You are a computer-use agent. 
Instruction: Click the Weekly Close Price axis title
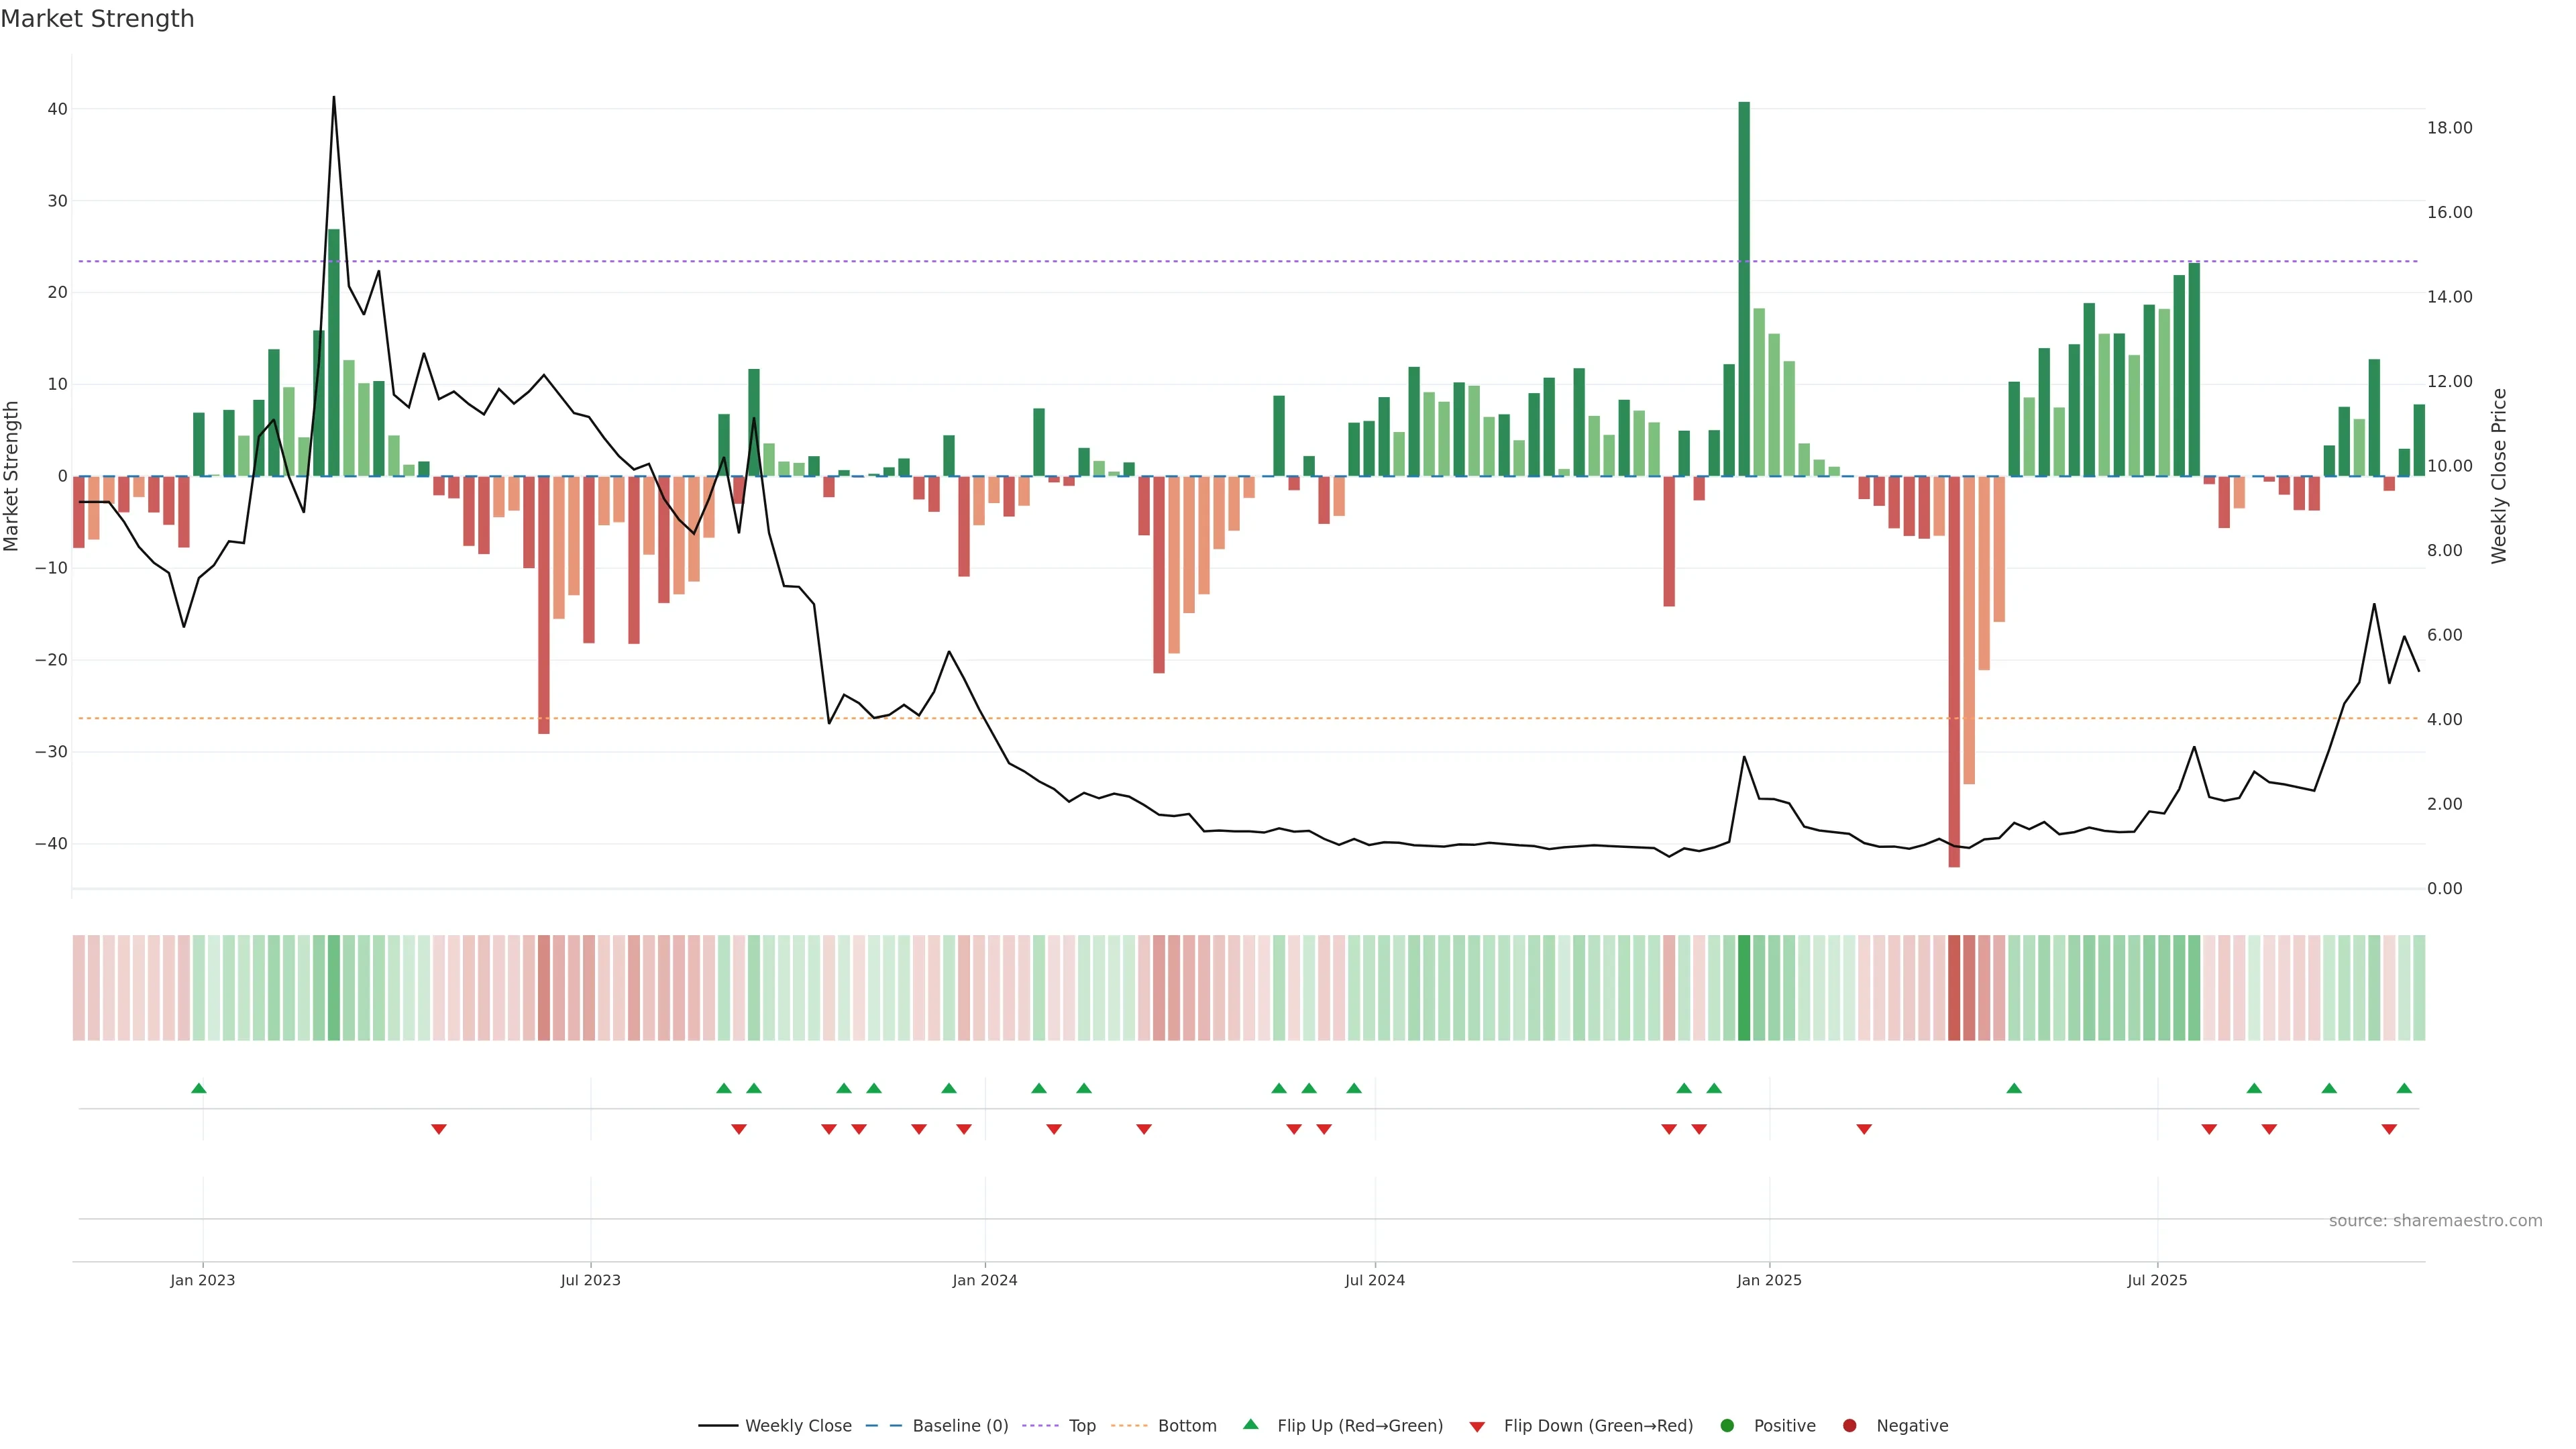[2499, 476]
